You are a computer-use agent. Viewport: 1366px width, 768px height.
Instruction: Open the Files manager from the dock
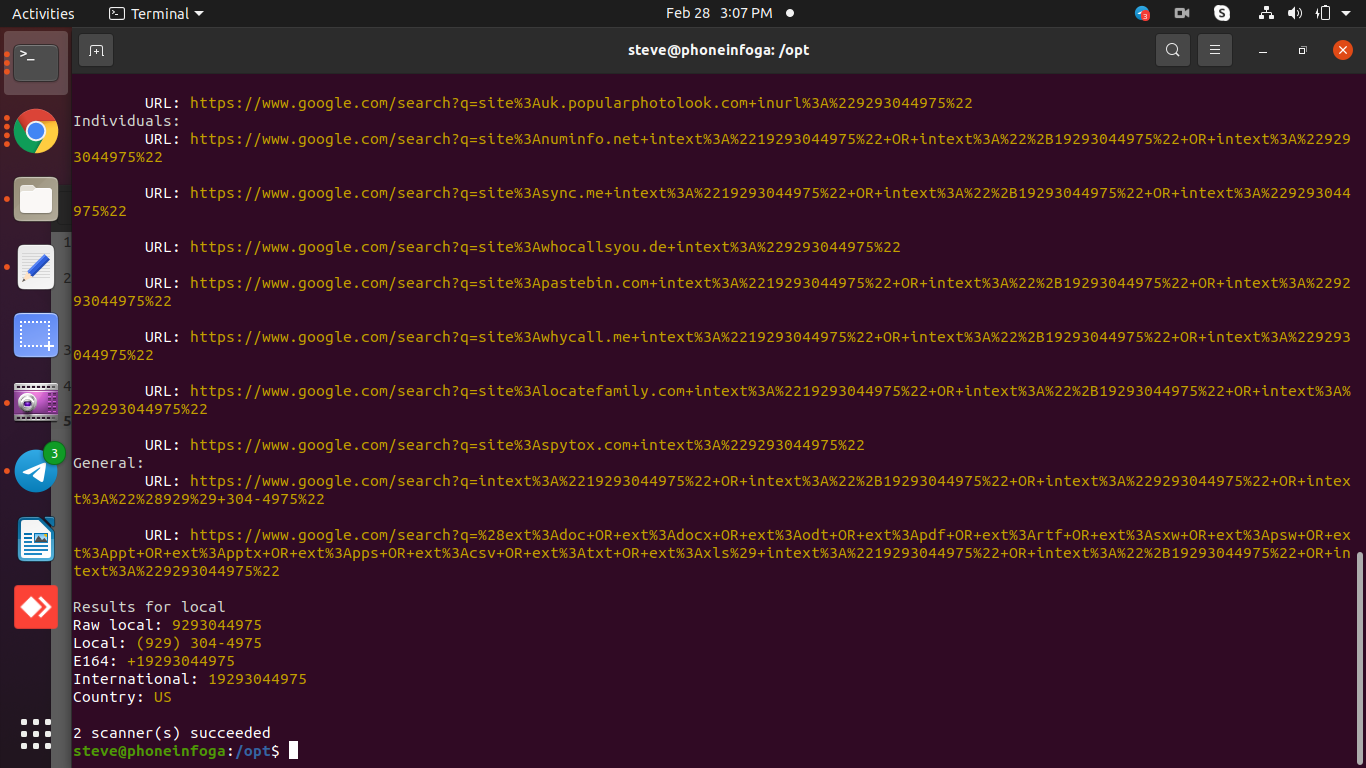click(36, 199)
